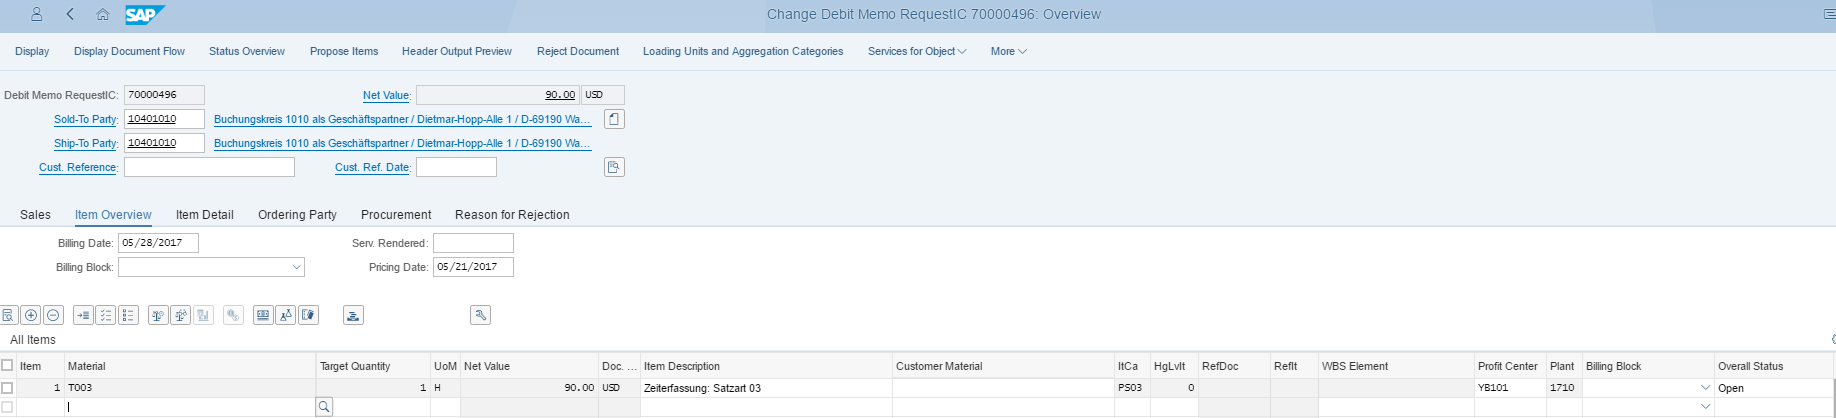
Task: Click the wrench configuration icon
Action: [x=480, y=315]
